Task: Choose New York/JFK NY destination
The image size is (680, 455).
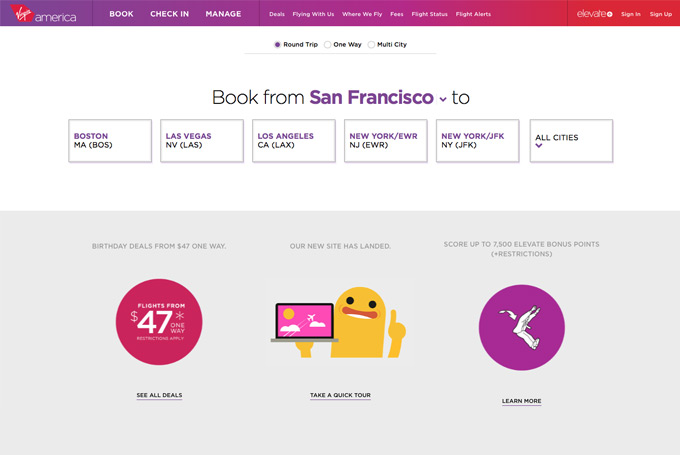Action: pos(478,141)
